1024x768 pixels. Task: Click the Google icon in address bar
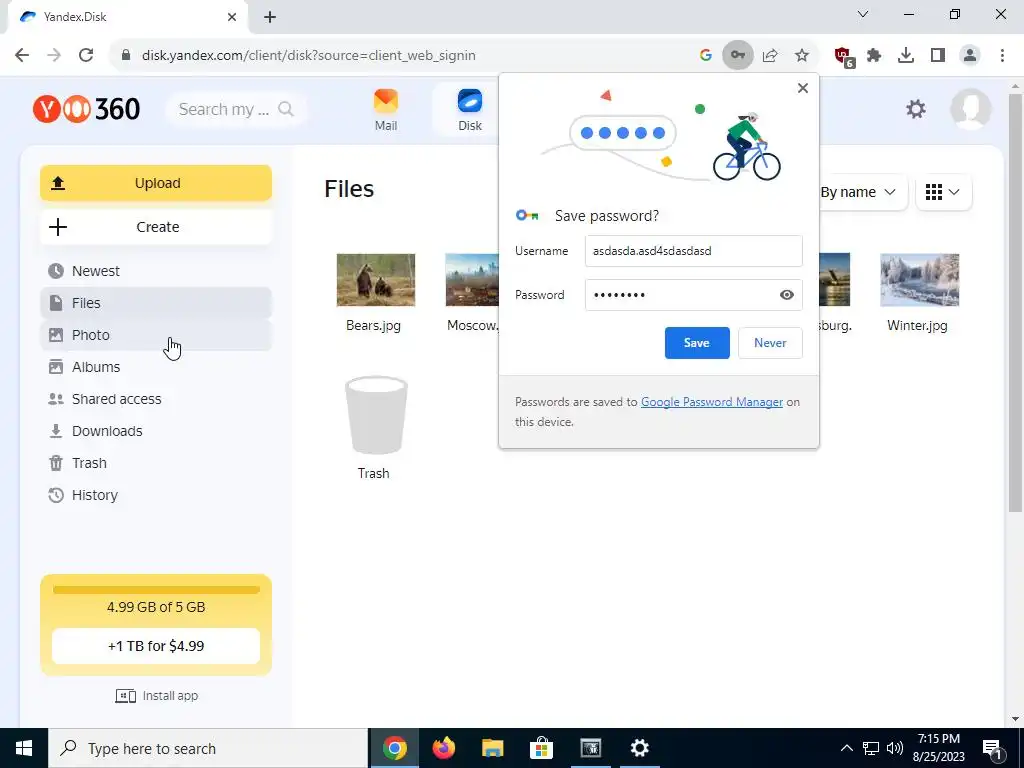point(705,56)
